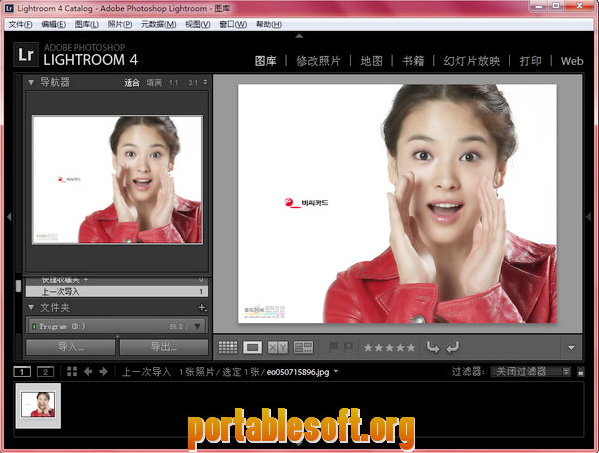
Task: Rotate photo counterclockwise arrow icon
Action: pos(433,347)
